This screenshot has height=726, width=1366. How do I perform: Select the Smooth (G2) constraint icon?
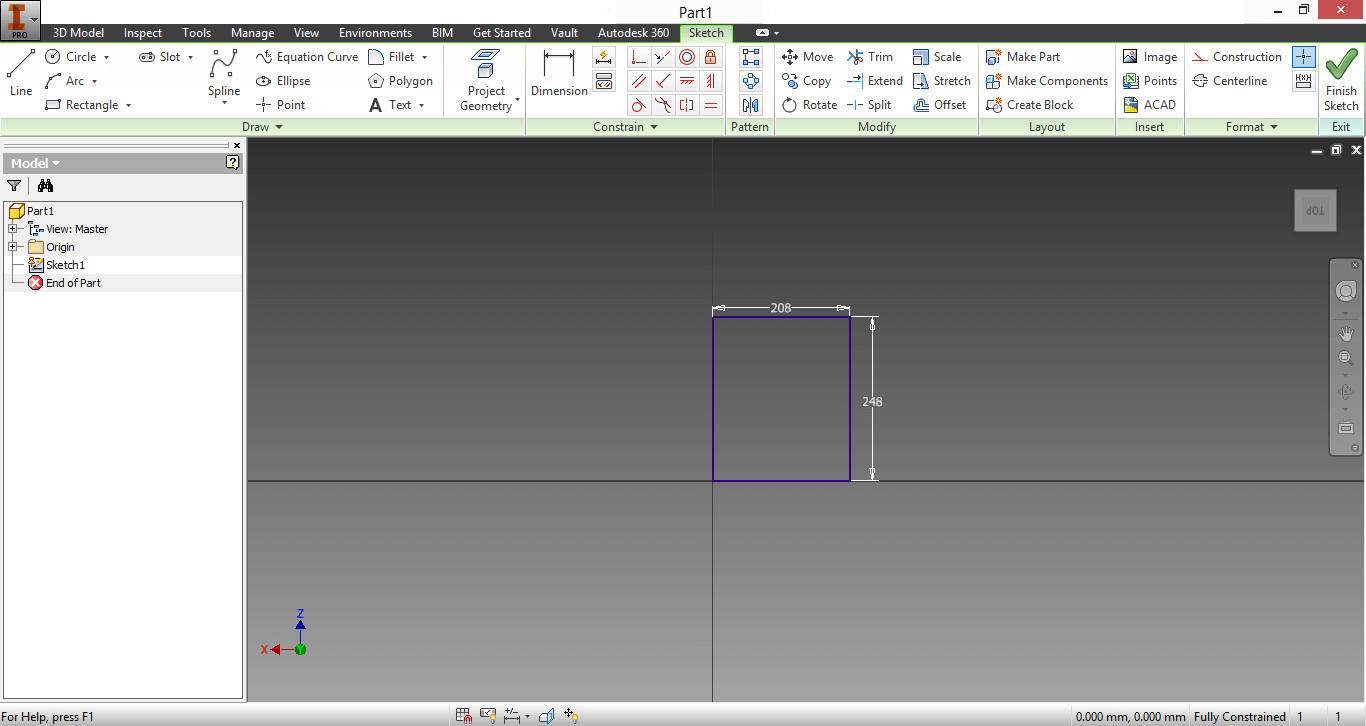pos(663,105)
